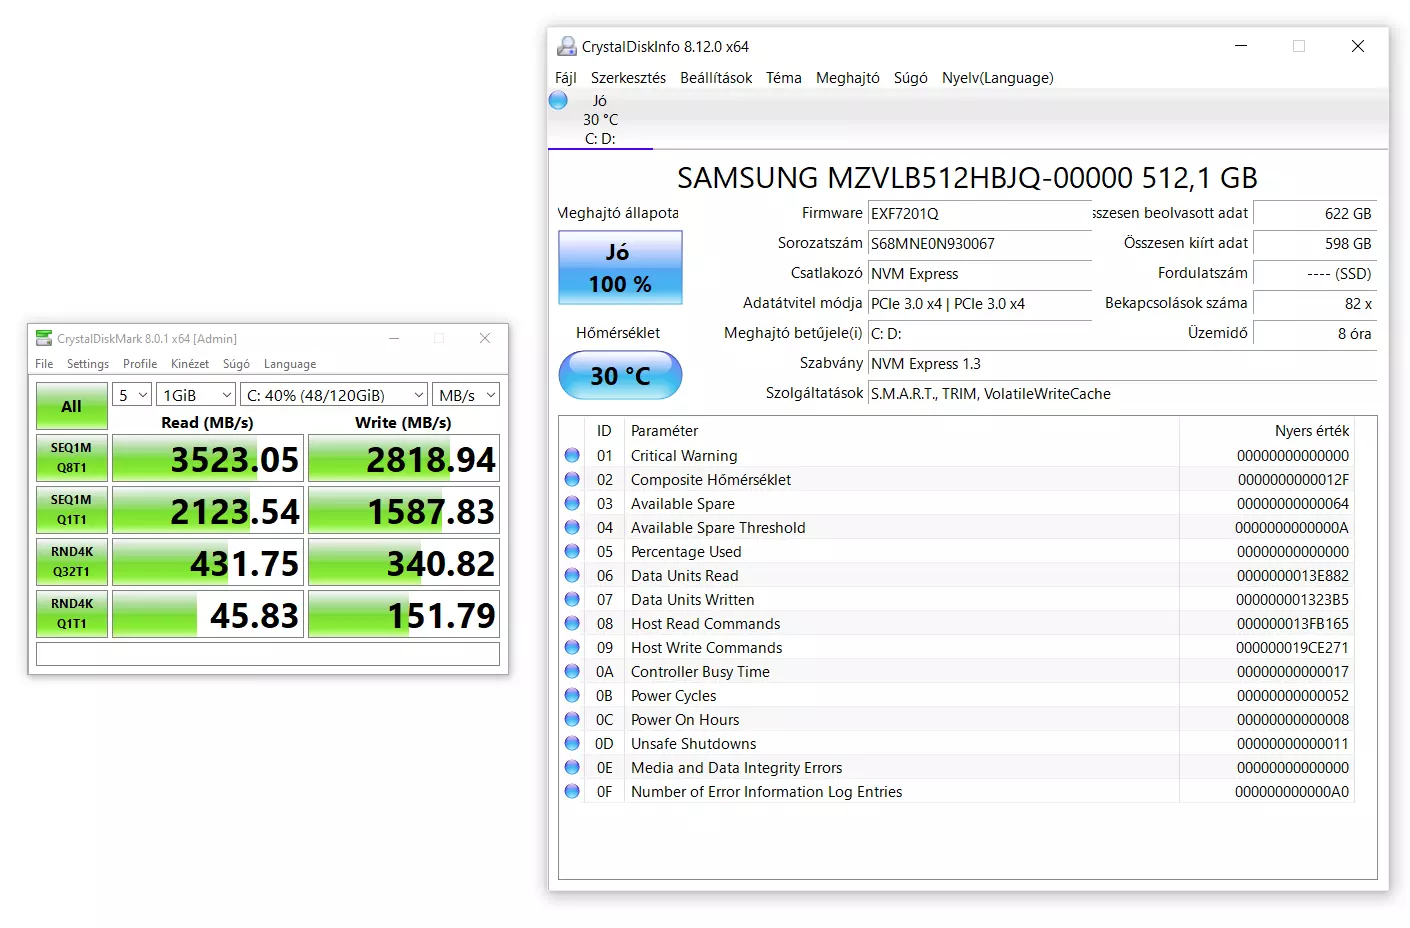The image size is (1410, 928).
Task: Run the SEQ1M Q1T1 test button
Action: (71, 510)
